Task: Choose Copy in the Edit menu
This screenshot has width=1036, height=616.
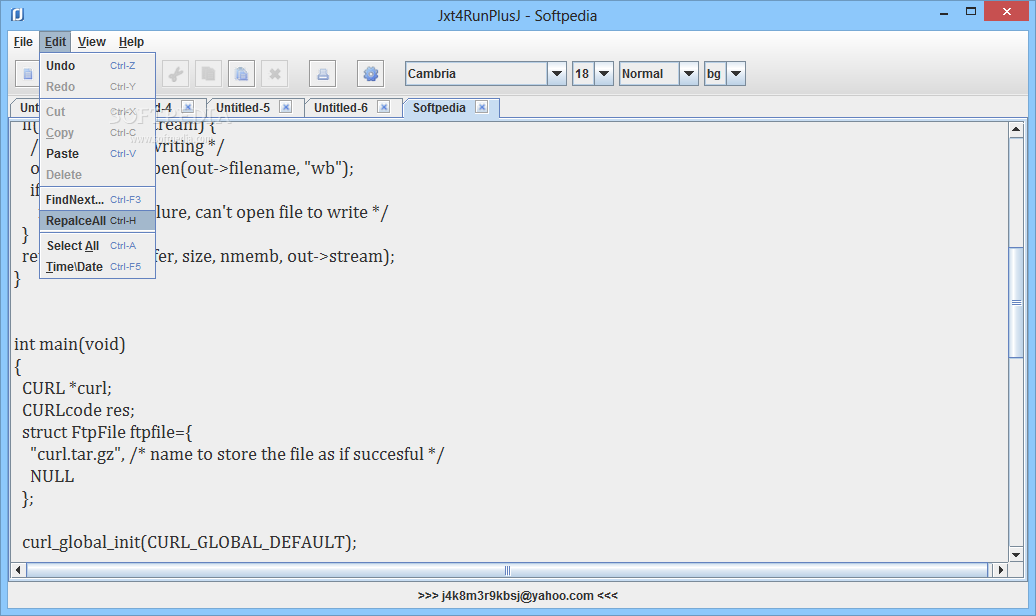Action: point(97,133)
